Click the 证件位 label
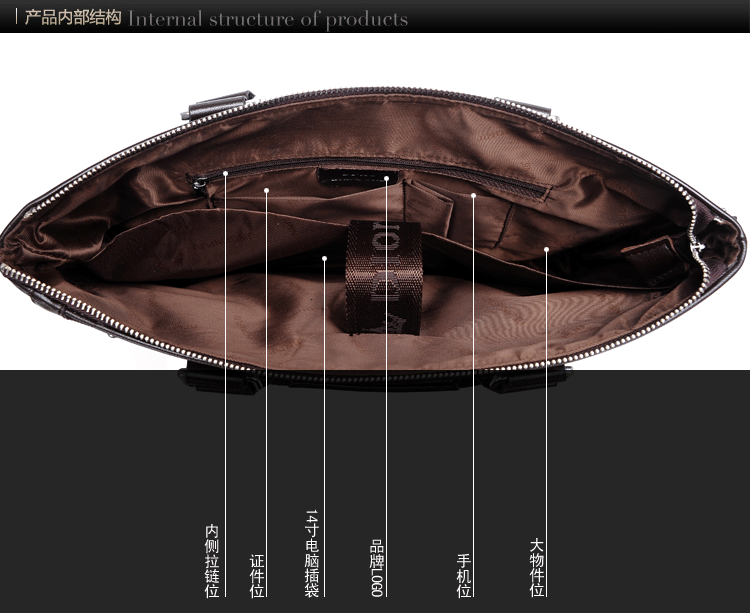The height and width of the screenshot is (614, 750). [257, 576]
